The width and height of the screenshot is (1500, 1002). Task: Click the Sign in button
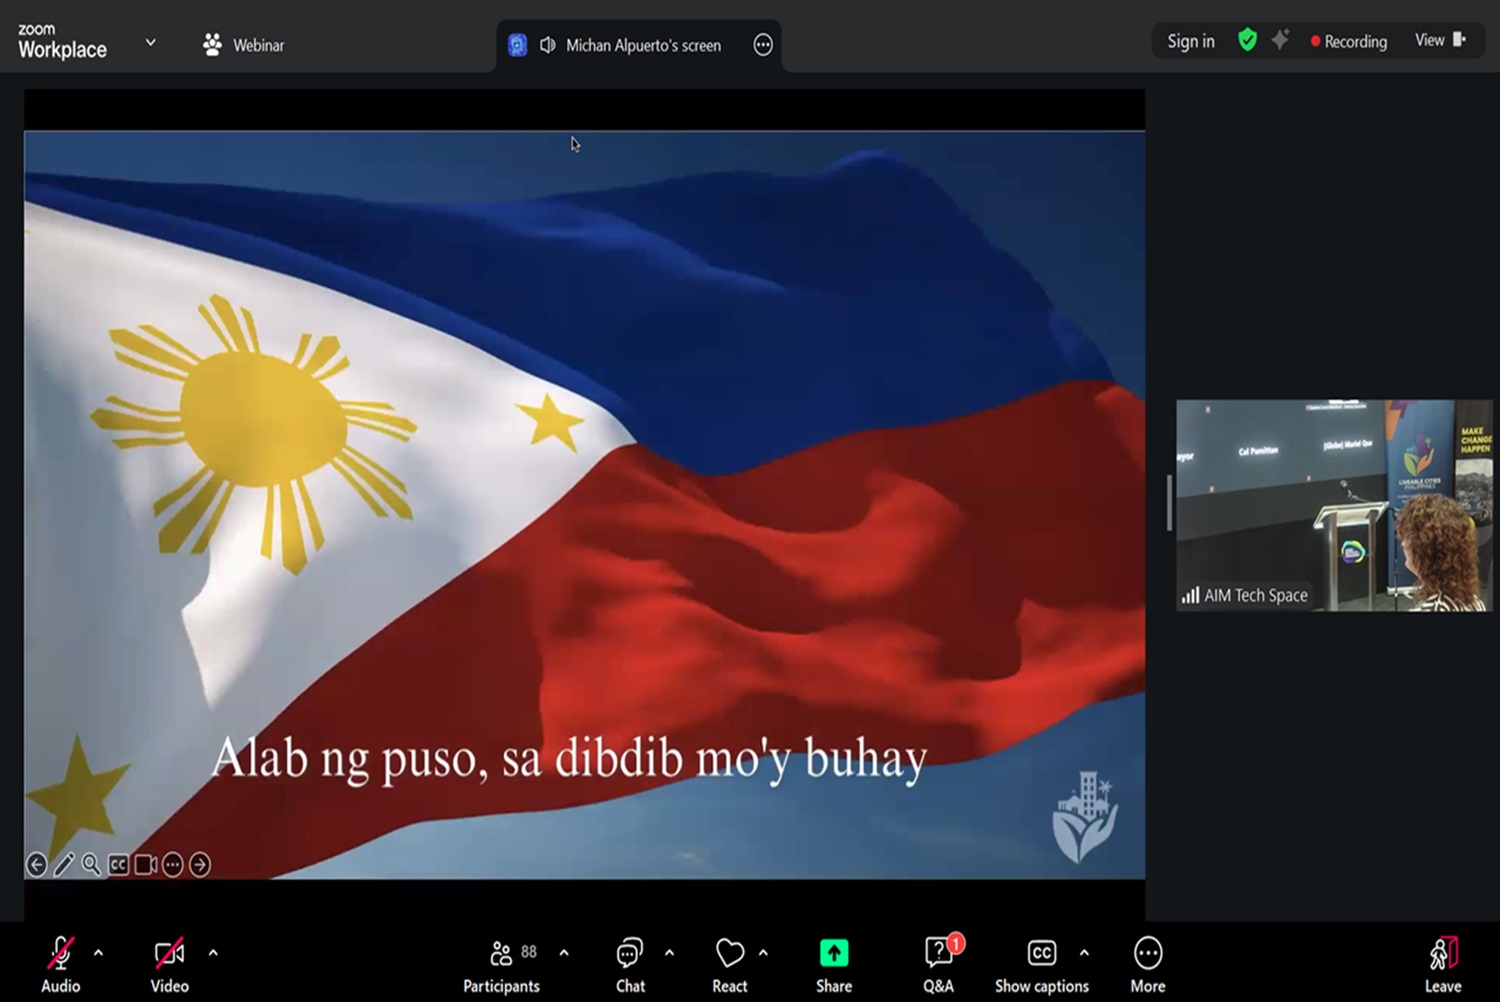(x=1190, y=41)
